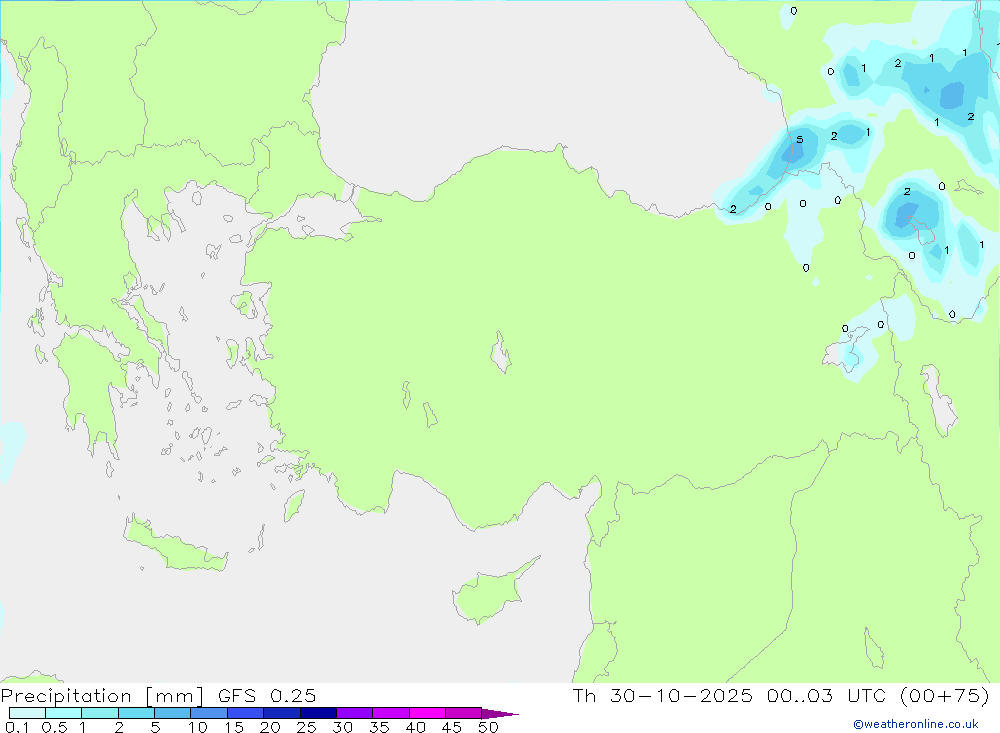Select the 0.5–1 mm legend color swatch
Image resolution: width=1000 pixels, height=733 pixels.
point(64,713)
